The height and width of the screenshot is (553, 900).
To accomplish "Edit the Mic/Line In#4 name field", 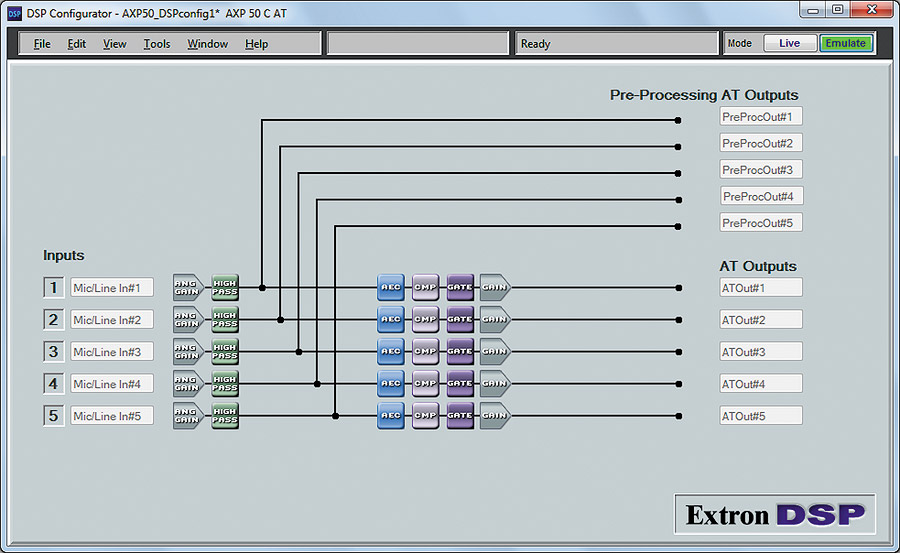I will point(112,384).
